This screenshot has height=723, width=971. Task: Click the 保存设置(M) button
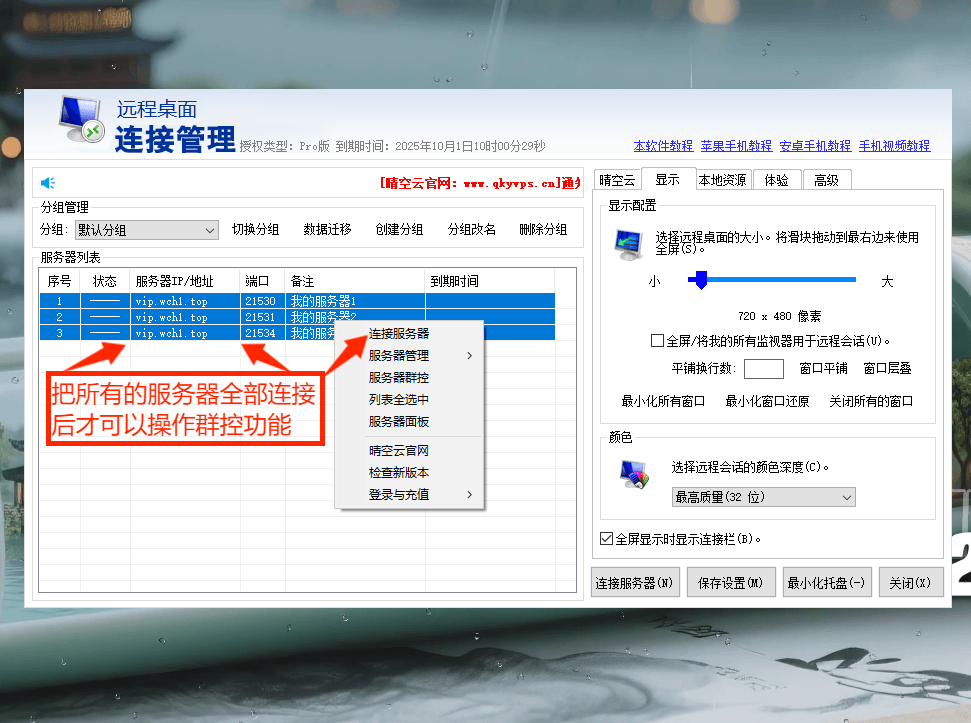pos(731,582)
